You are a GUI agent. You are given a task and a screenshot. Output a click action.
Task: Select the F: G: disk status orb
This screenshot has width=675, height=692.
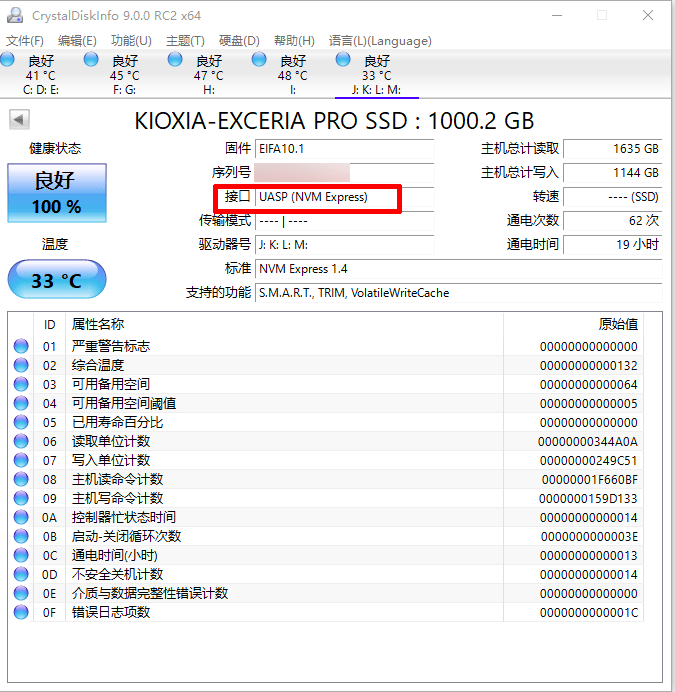click(92, 60)
